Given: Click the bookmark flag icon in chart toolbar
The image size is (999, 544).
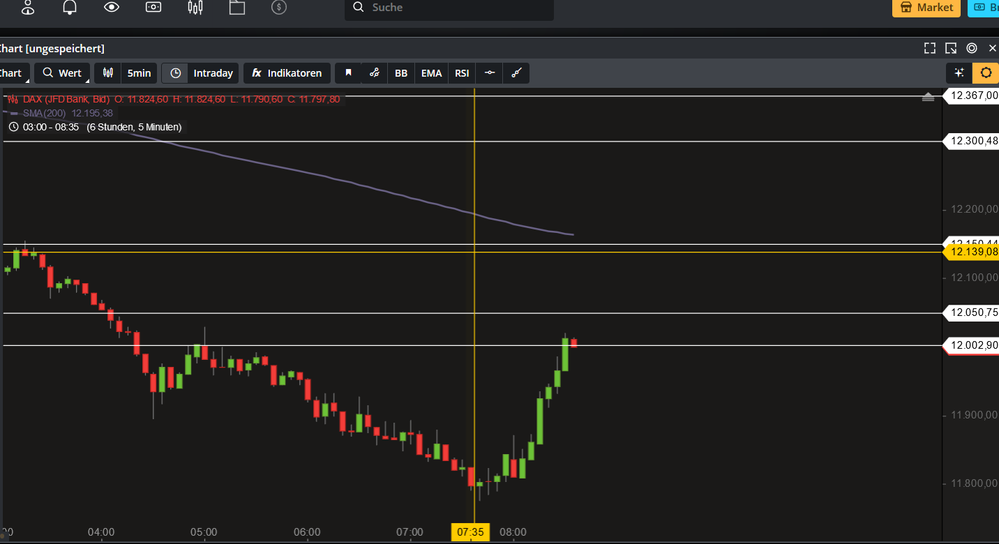Looking at the screenshot, I should click(348, 73).
